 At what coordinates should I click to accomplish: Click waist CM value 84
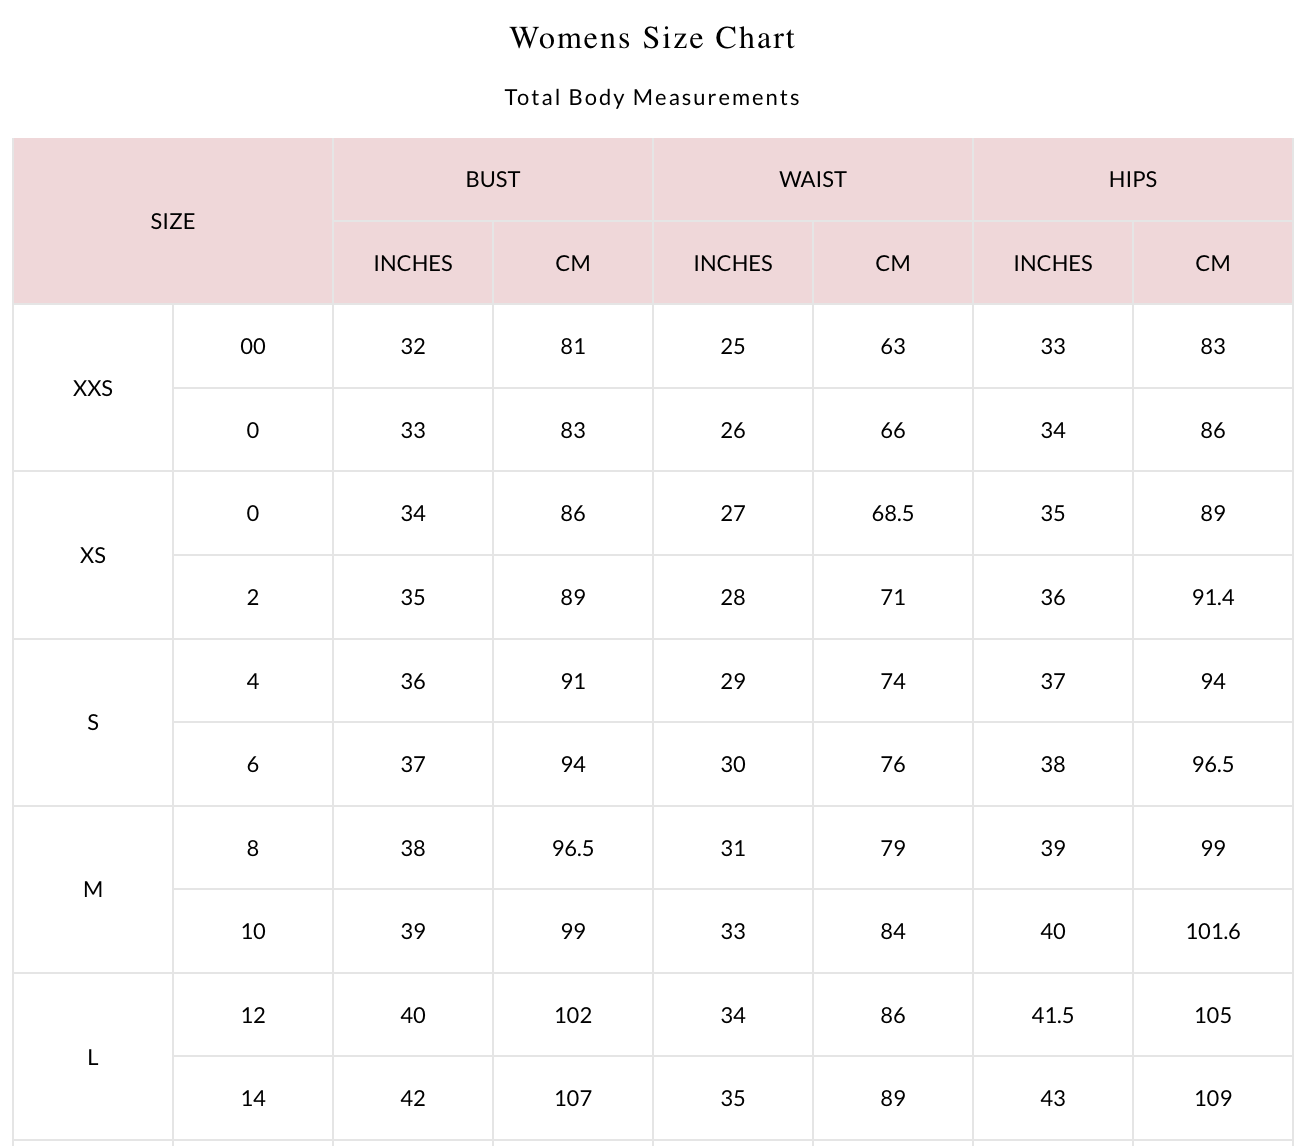click(x=893, y=931)
